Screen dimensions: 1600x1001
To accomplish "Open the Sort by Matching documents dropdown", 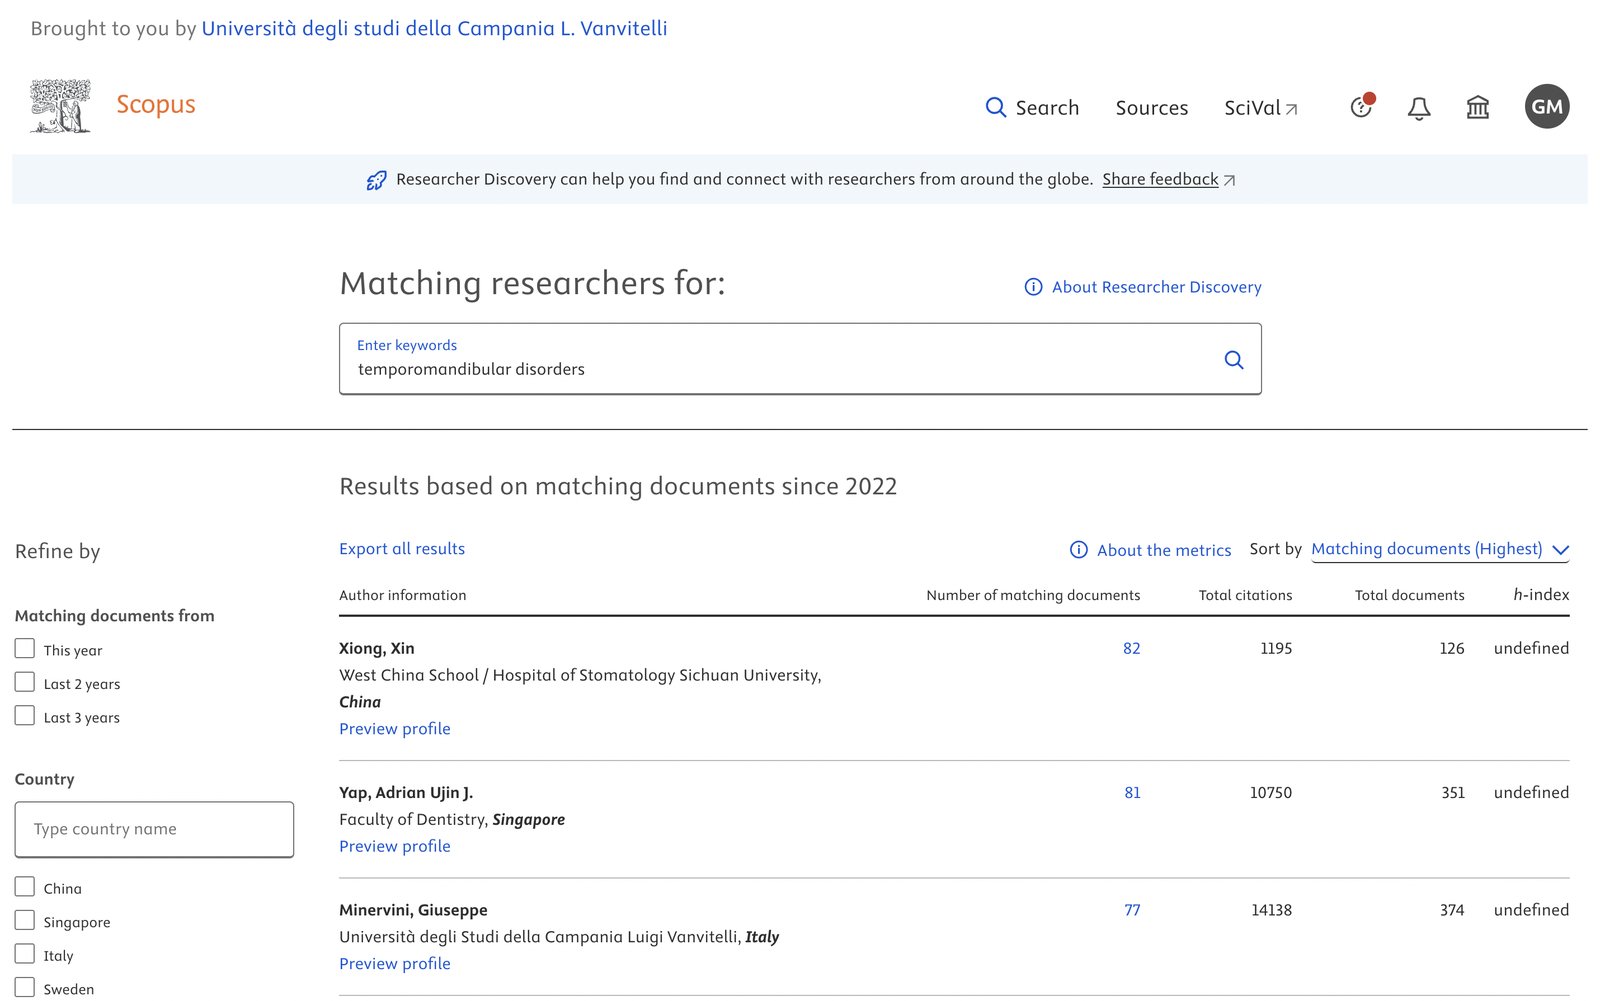I will coord(1440,549).
